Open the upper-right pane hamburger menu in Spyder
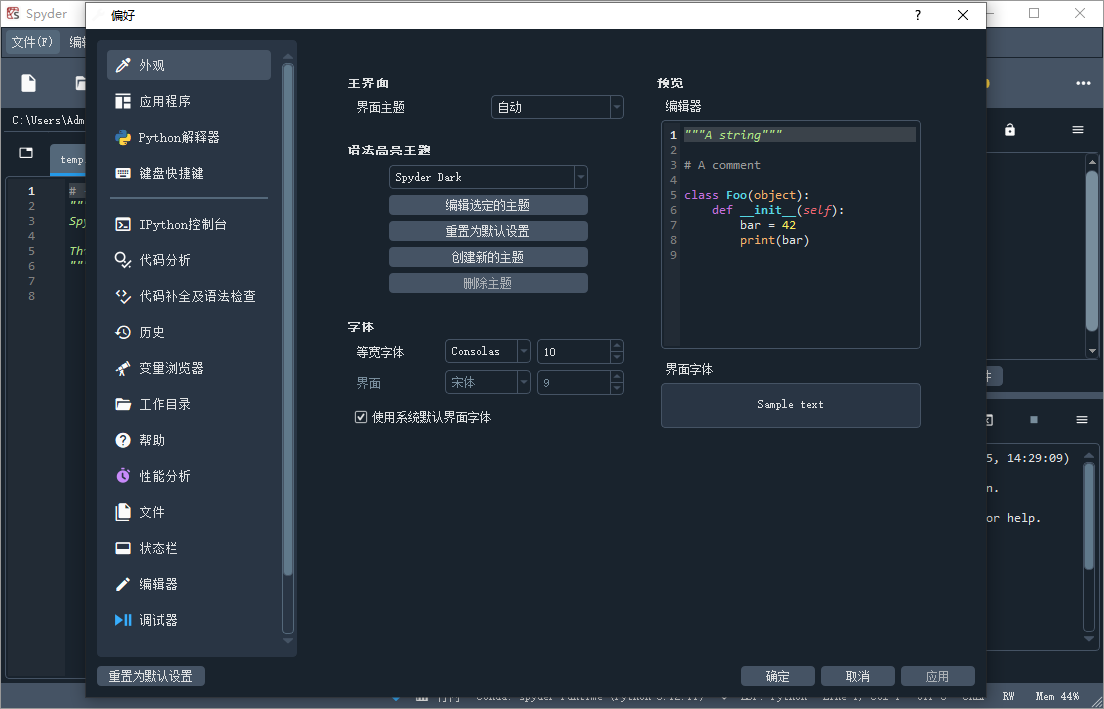The width and height of the screenshot is (1104, 709). (1078, 130)
